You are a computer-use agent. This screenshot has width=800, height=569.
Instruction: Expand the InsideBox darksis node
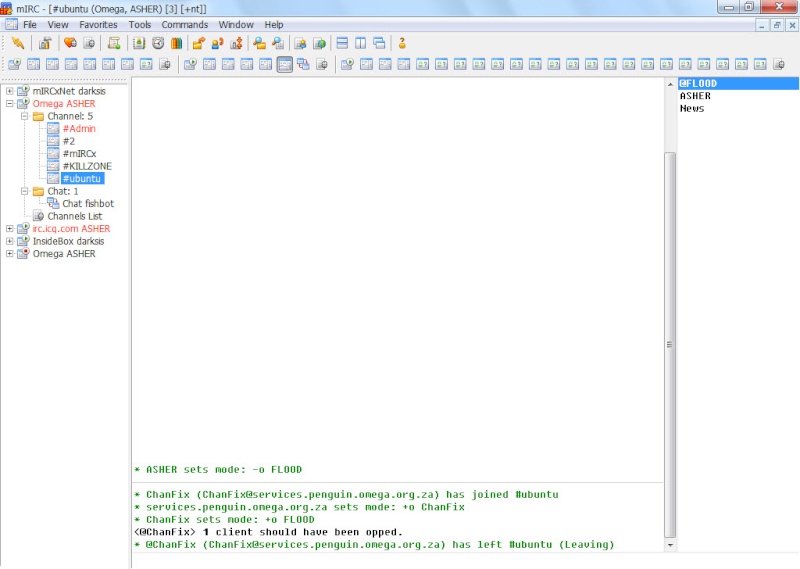point(10,241)
